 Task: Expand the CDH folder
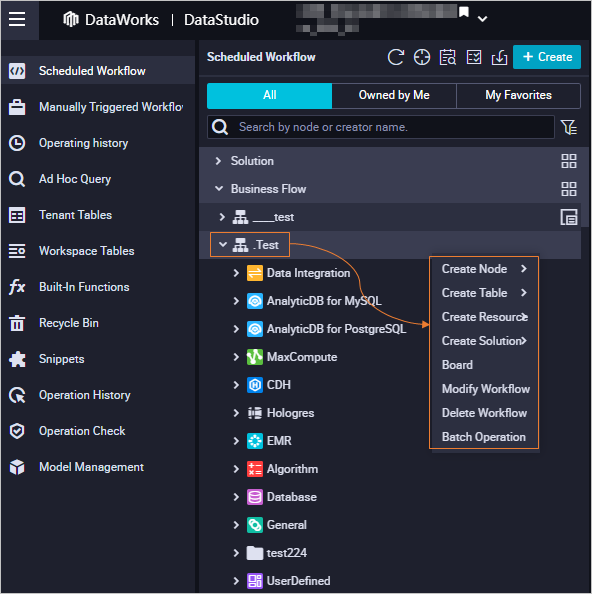tap(236, 385)
